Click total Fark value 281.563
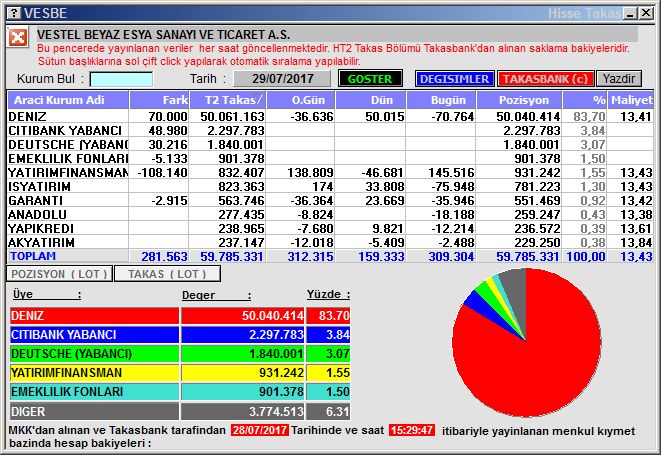661x455 pixels. click(x=164, y=256)
